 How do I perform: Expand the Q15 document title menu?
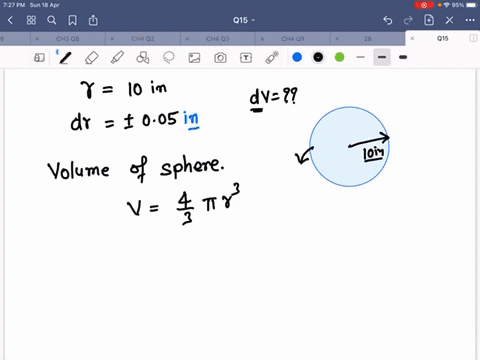244,20
